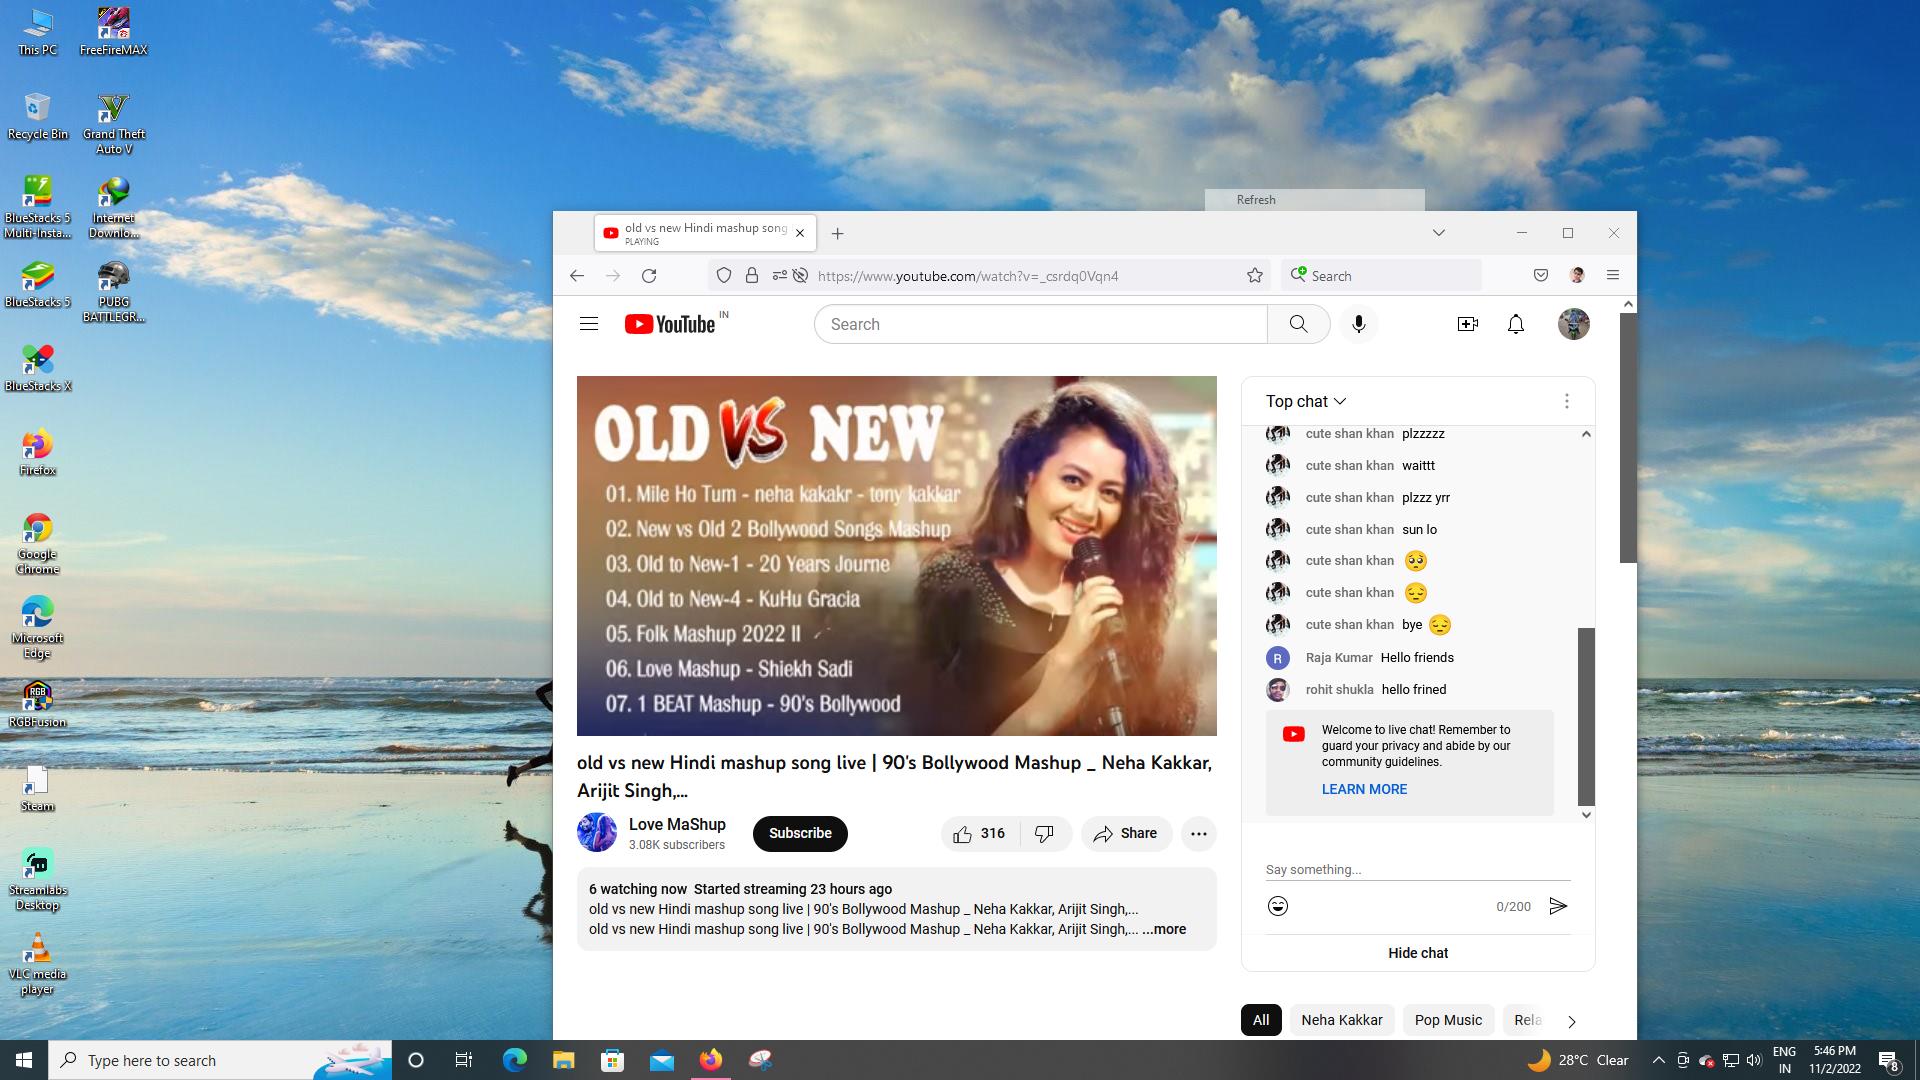Image resolution: width=1920 pixels, height=1080 pixels.
Task: Subscribe to Love MaShup channel
Action: [799, 833]
